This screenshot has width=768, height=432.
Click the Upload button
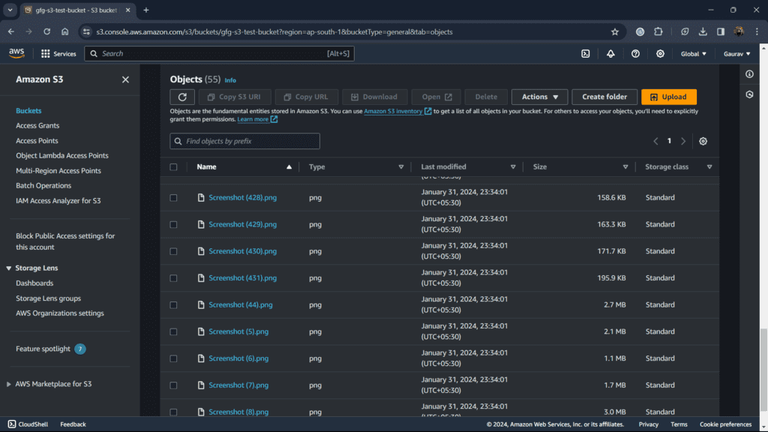coord(669,97)
